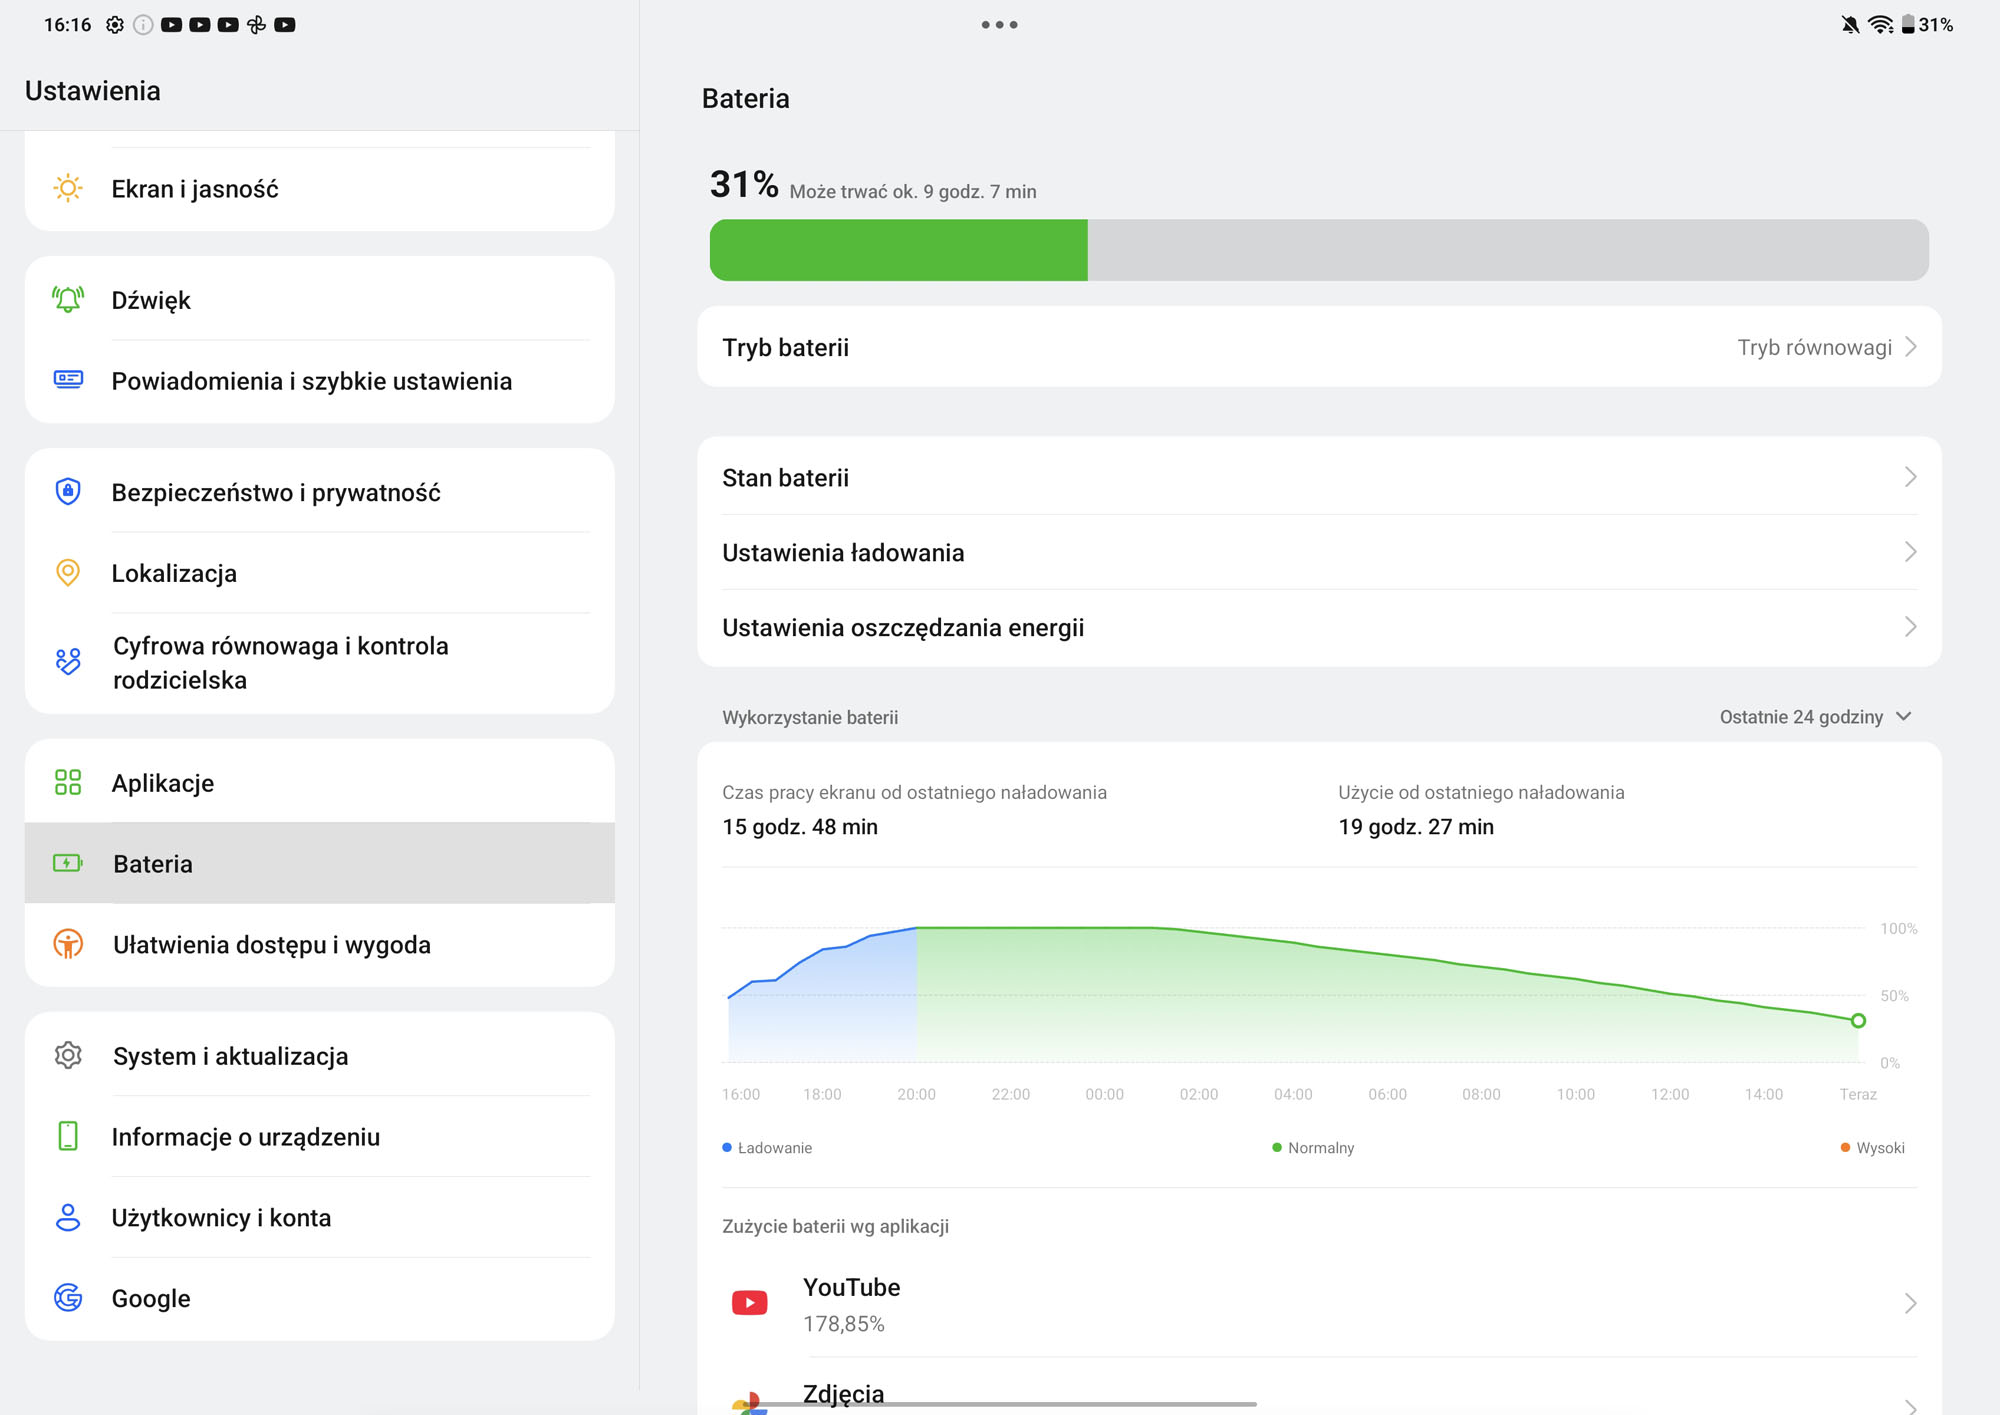
Task: Tap the sun icon for Ekran i jasność
Action: 68,188
